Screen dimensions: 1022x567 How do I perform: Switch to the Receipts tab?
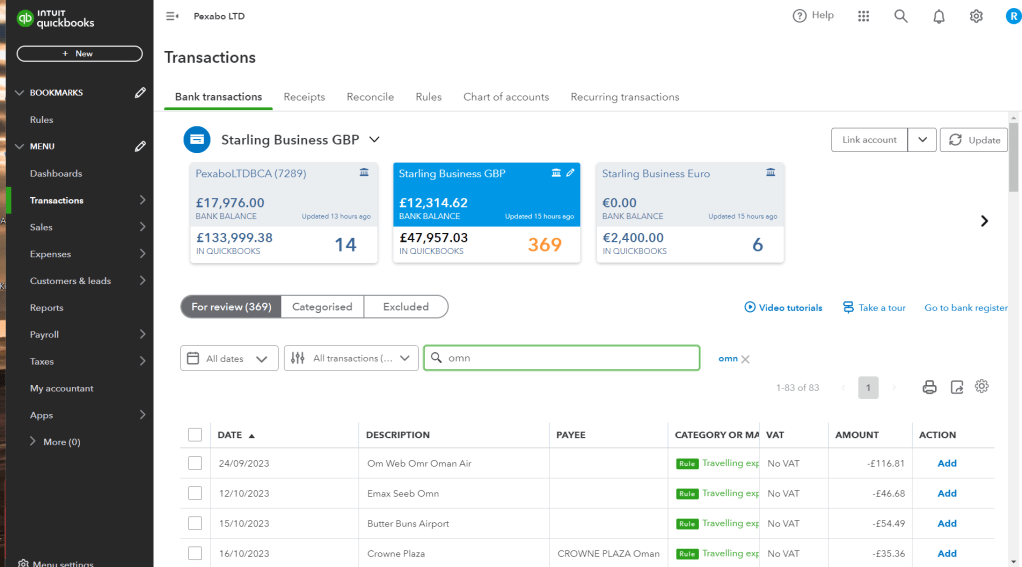(x=304, y=97)
